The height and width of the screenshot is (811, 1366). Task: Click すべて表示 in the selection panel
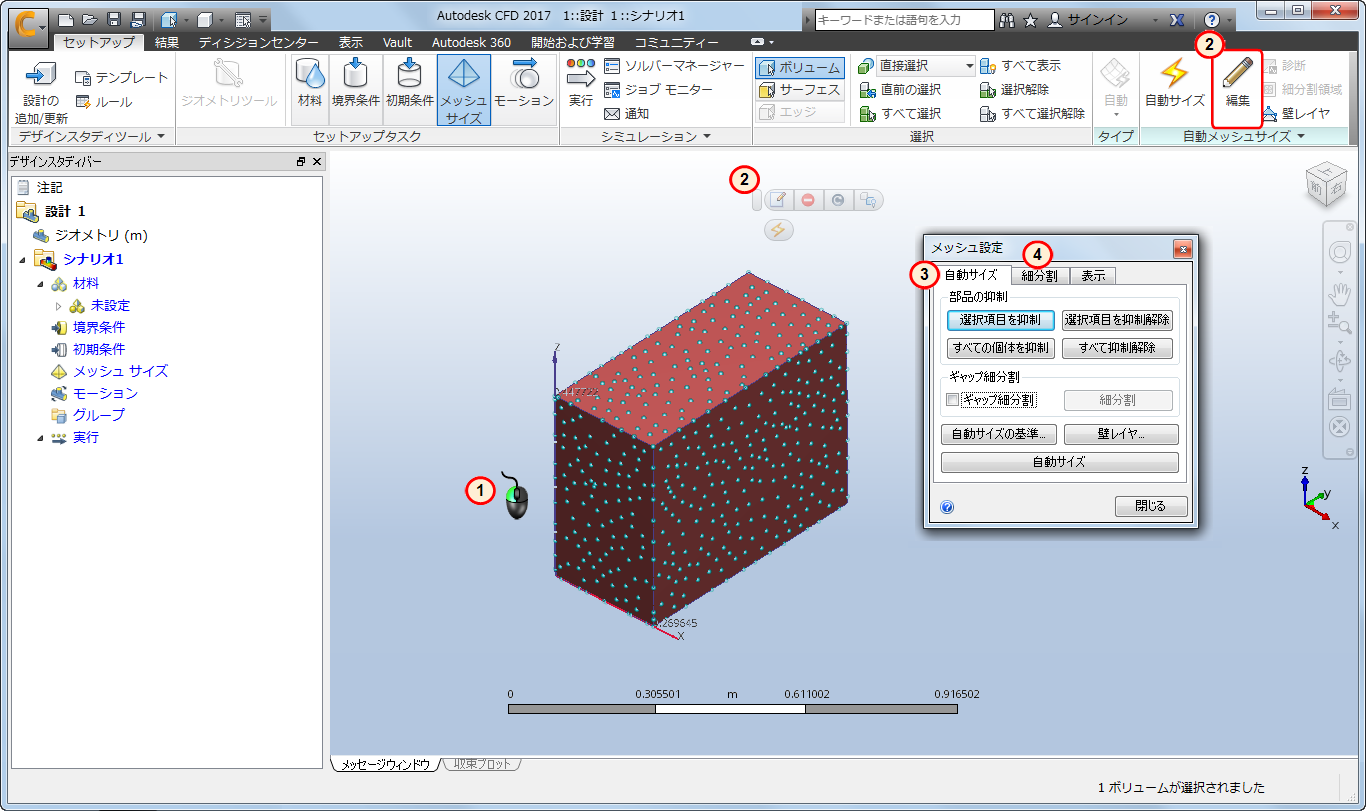(x=1021, y=66)
